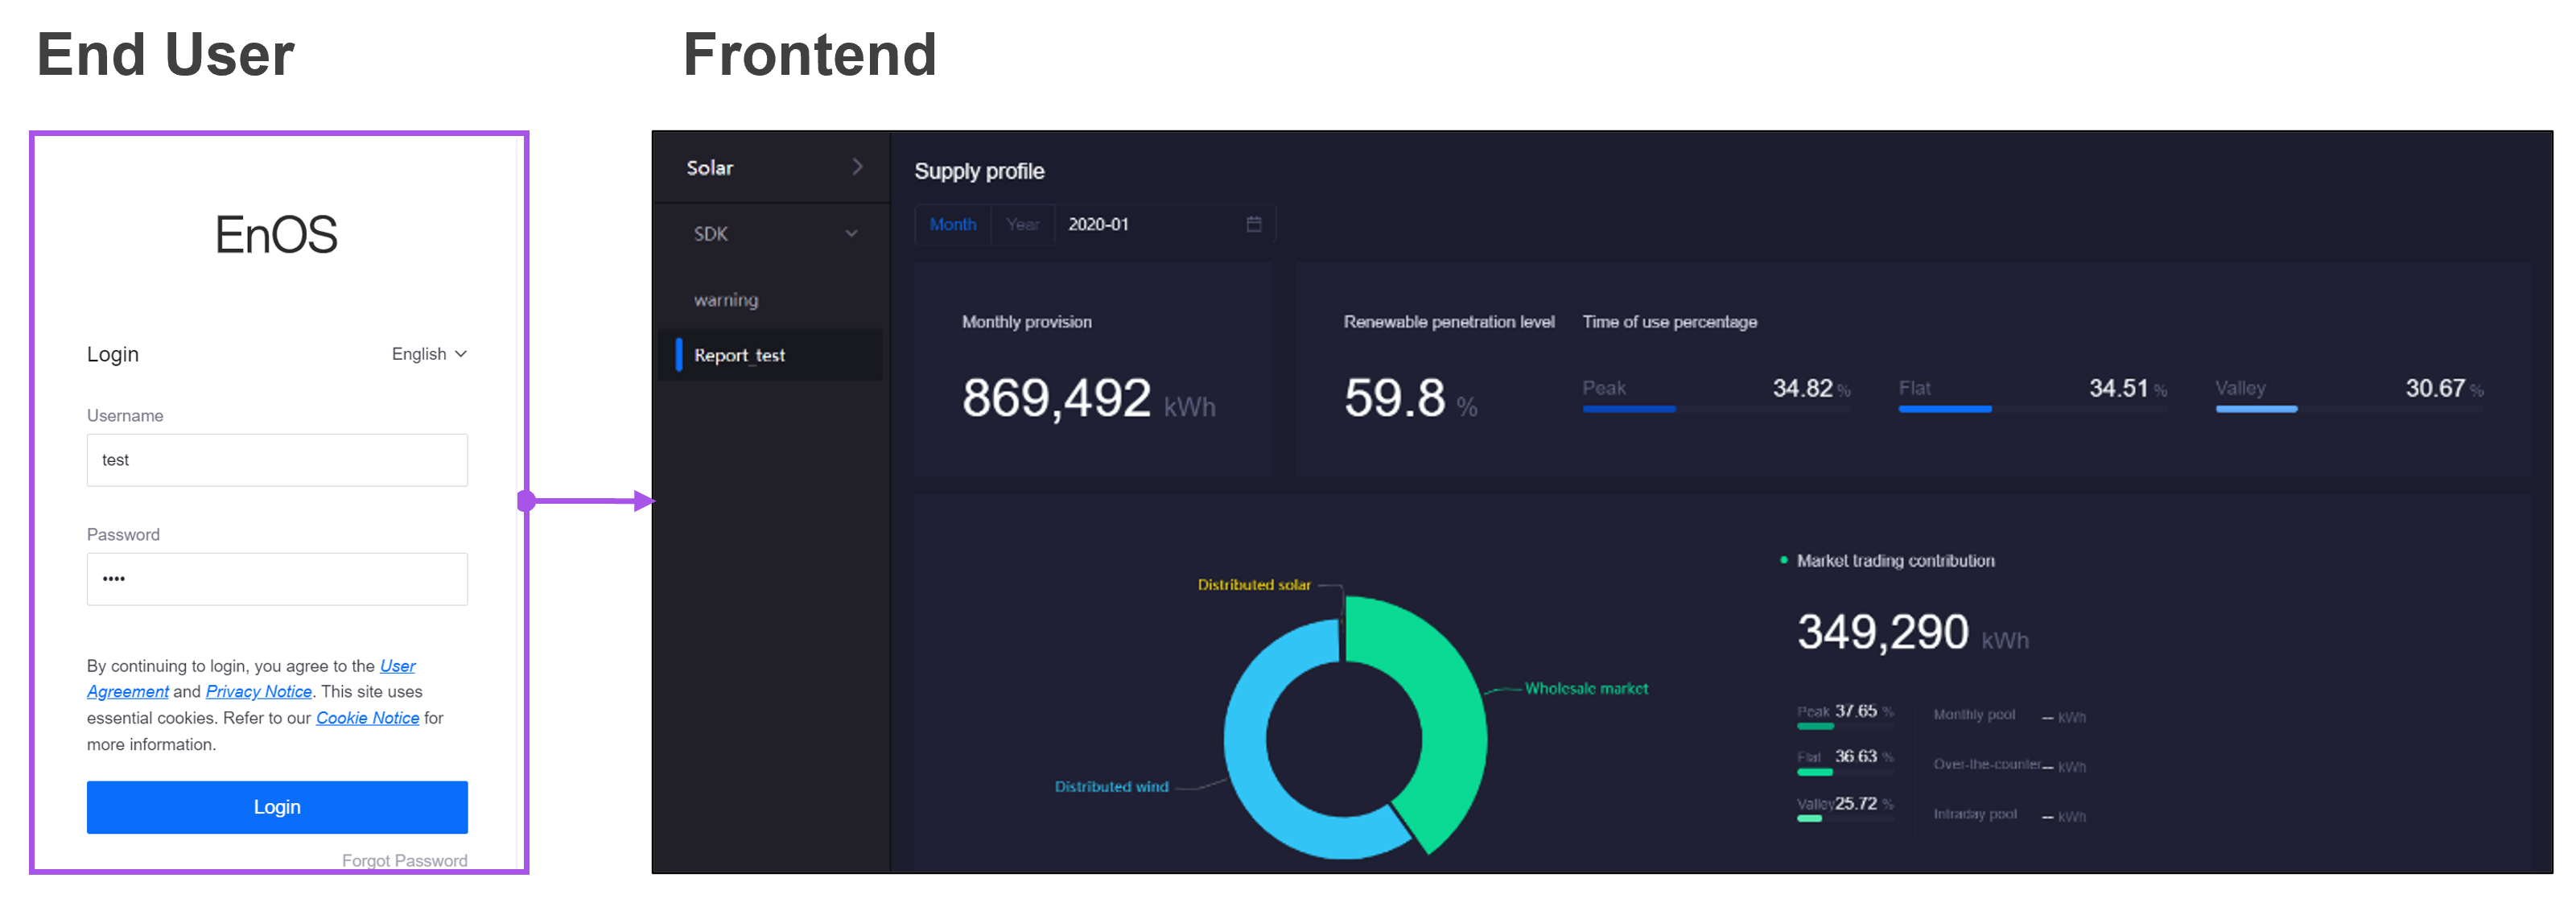Open the warning menu item
2576x915 pixels.
pyautogui.click(x=726, y=300)
